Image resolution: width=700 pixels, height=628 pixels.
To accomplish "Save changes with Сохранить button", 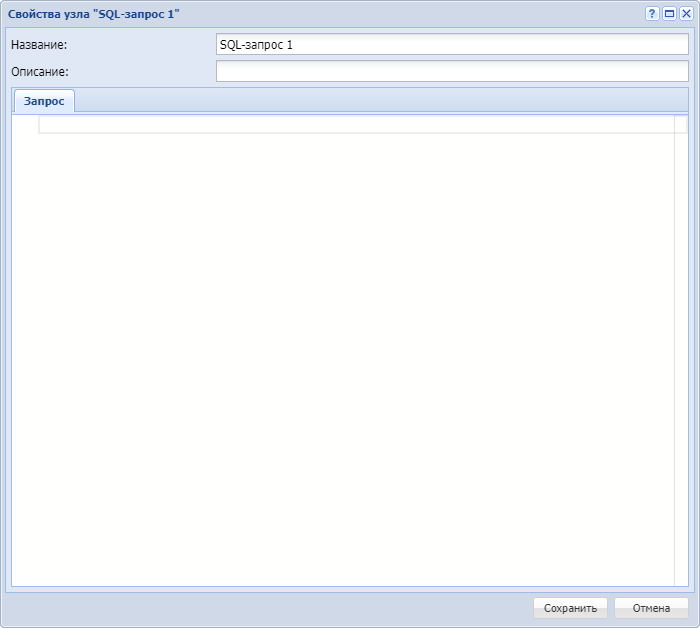I will point(570,608).
